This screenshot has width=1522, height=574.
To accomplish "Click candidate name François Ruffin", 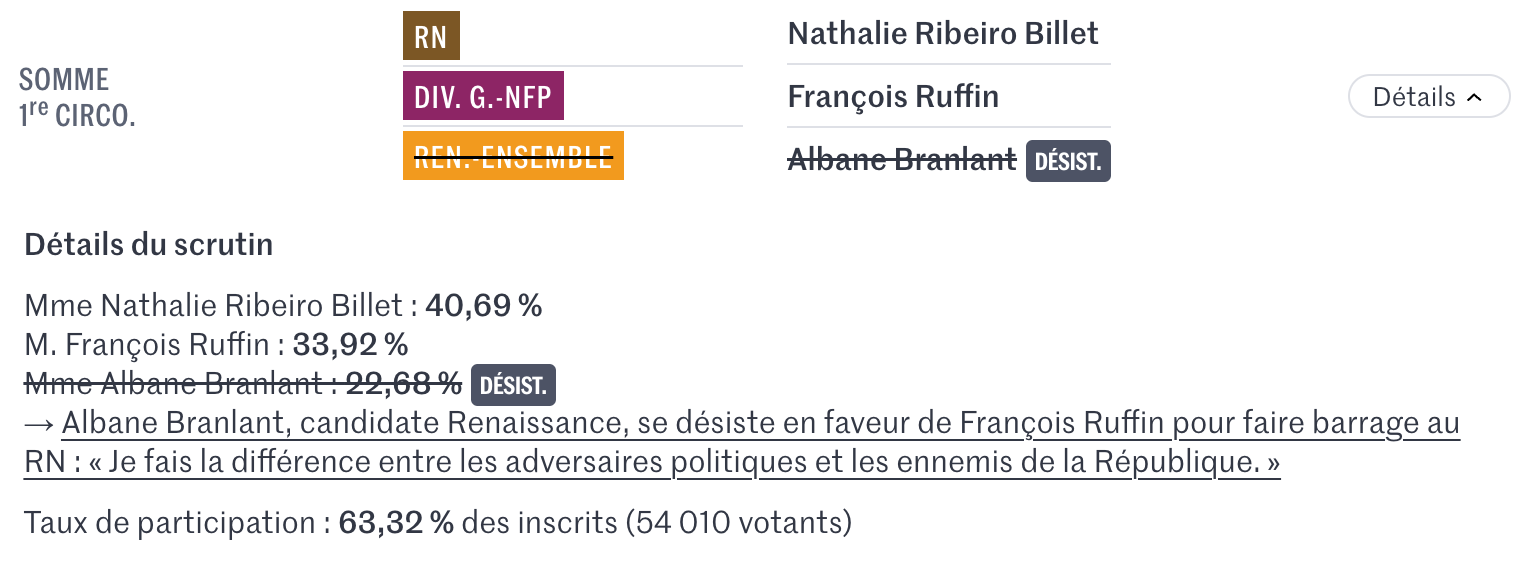I will click(893, 97).
